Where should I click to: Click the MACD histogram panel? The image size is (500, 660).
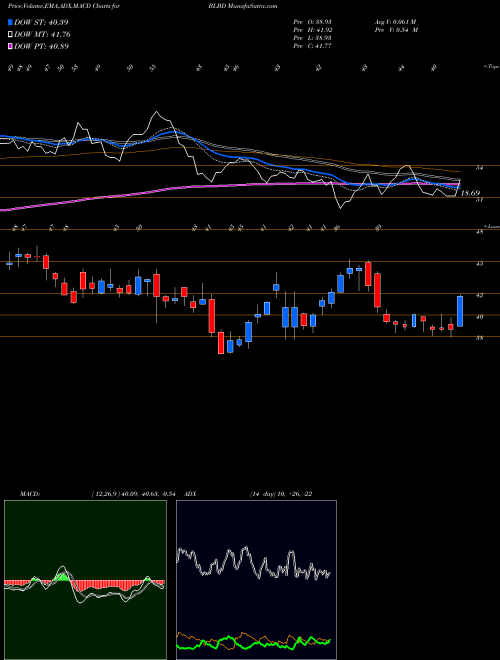point(85,580)
